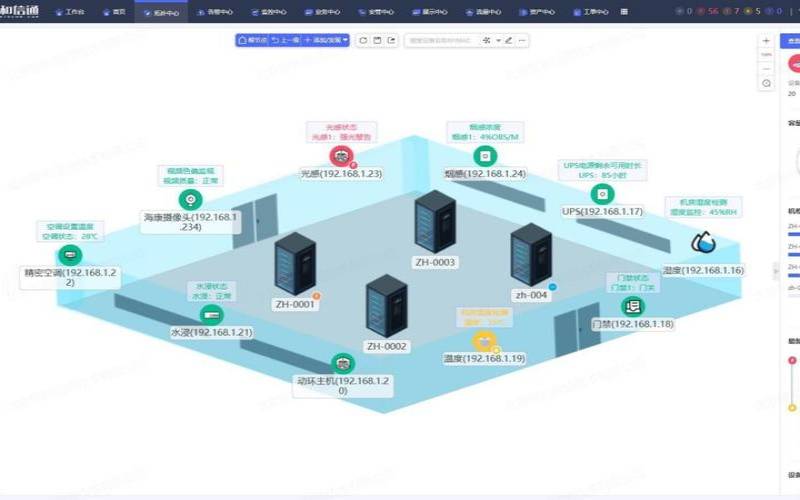
Task: Click the label 水浸(192.168.1.21)
Action: [211, 333]
